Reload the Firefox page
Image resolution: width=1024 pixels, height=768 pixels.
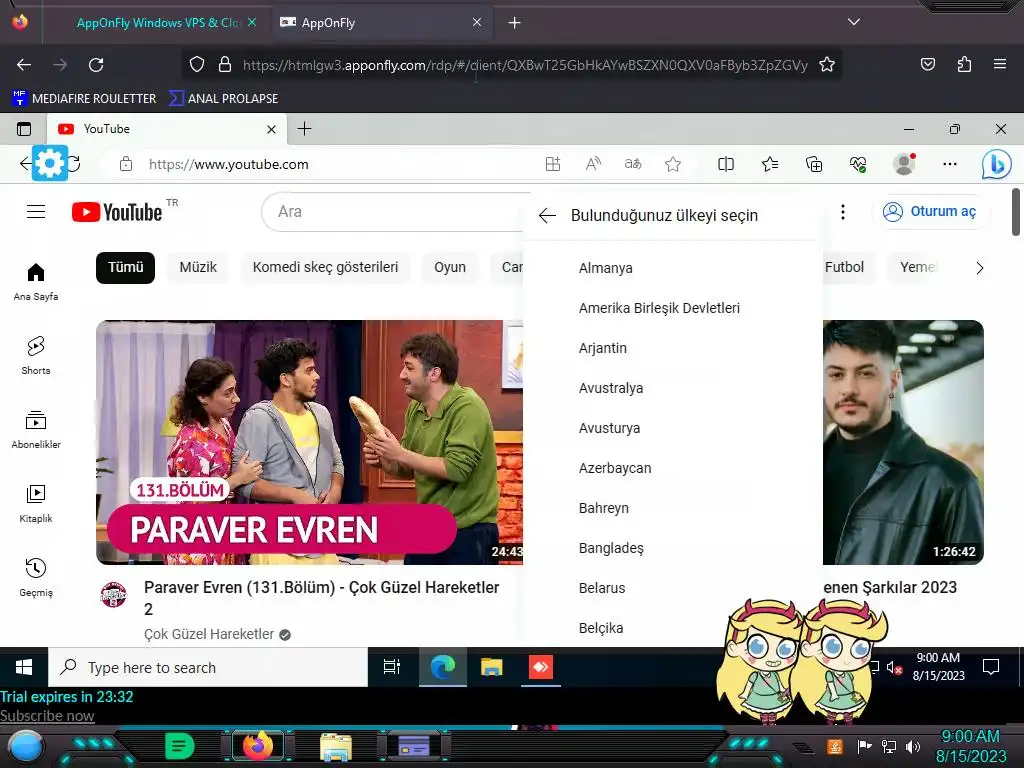tap(96, 65)
